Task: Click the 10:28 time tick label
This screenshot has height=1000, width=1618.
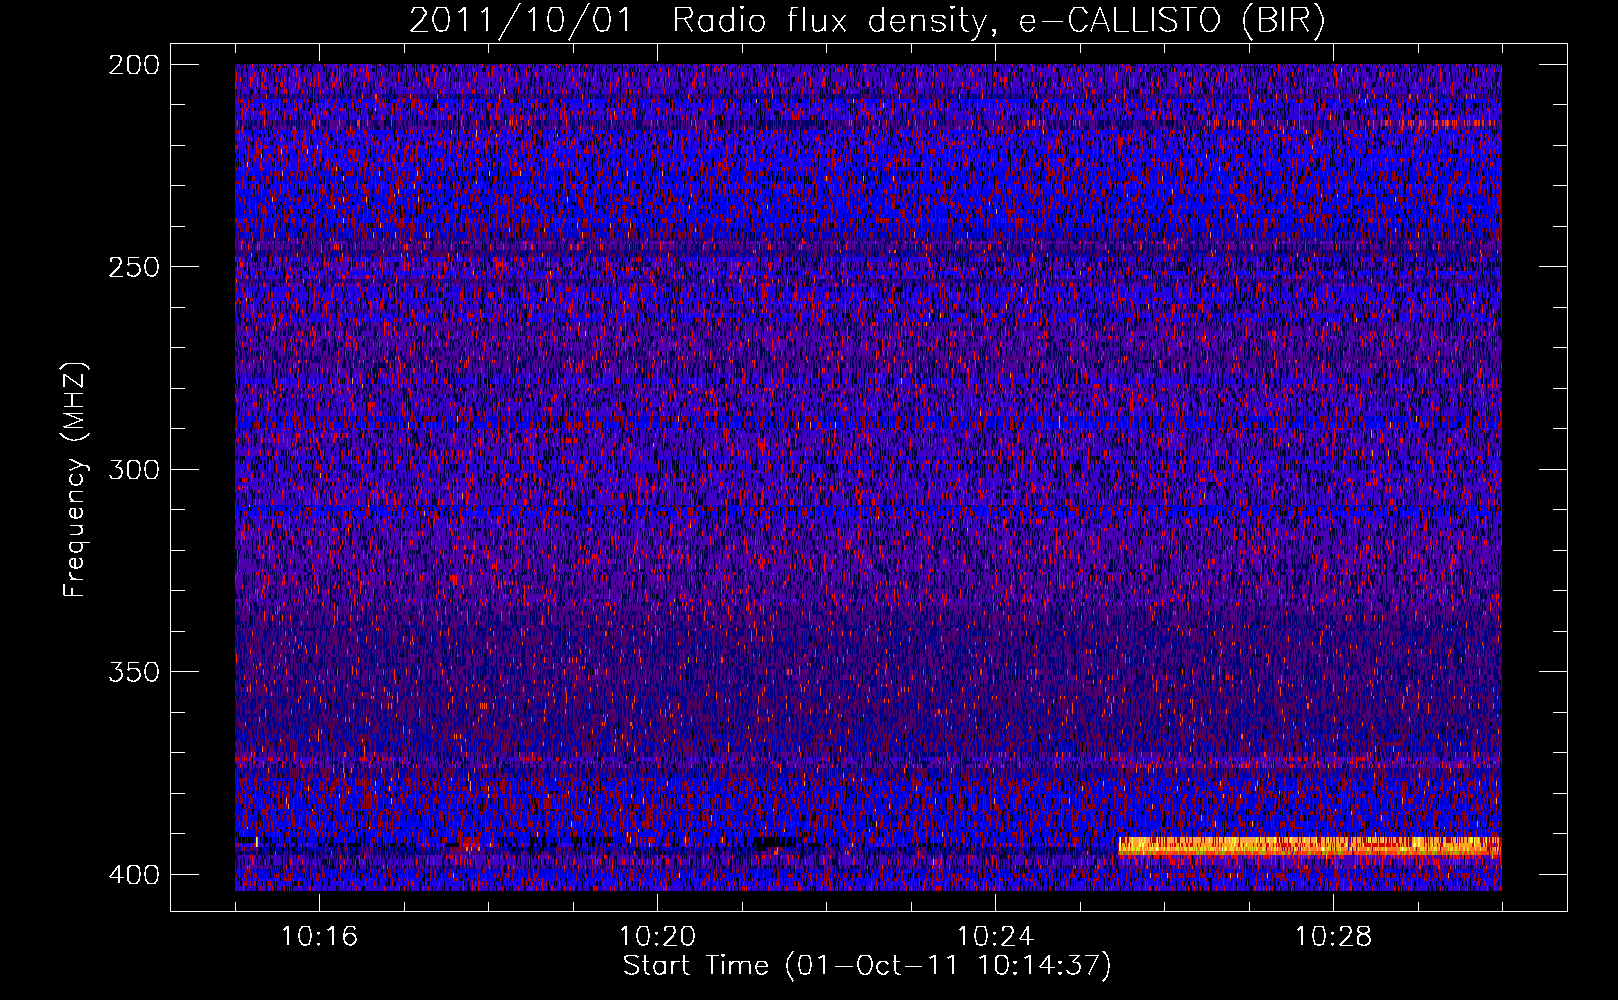Action: (1333, 937)
